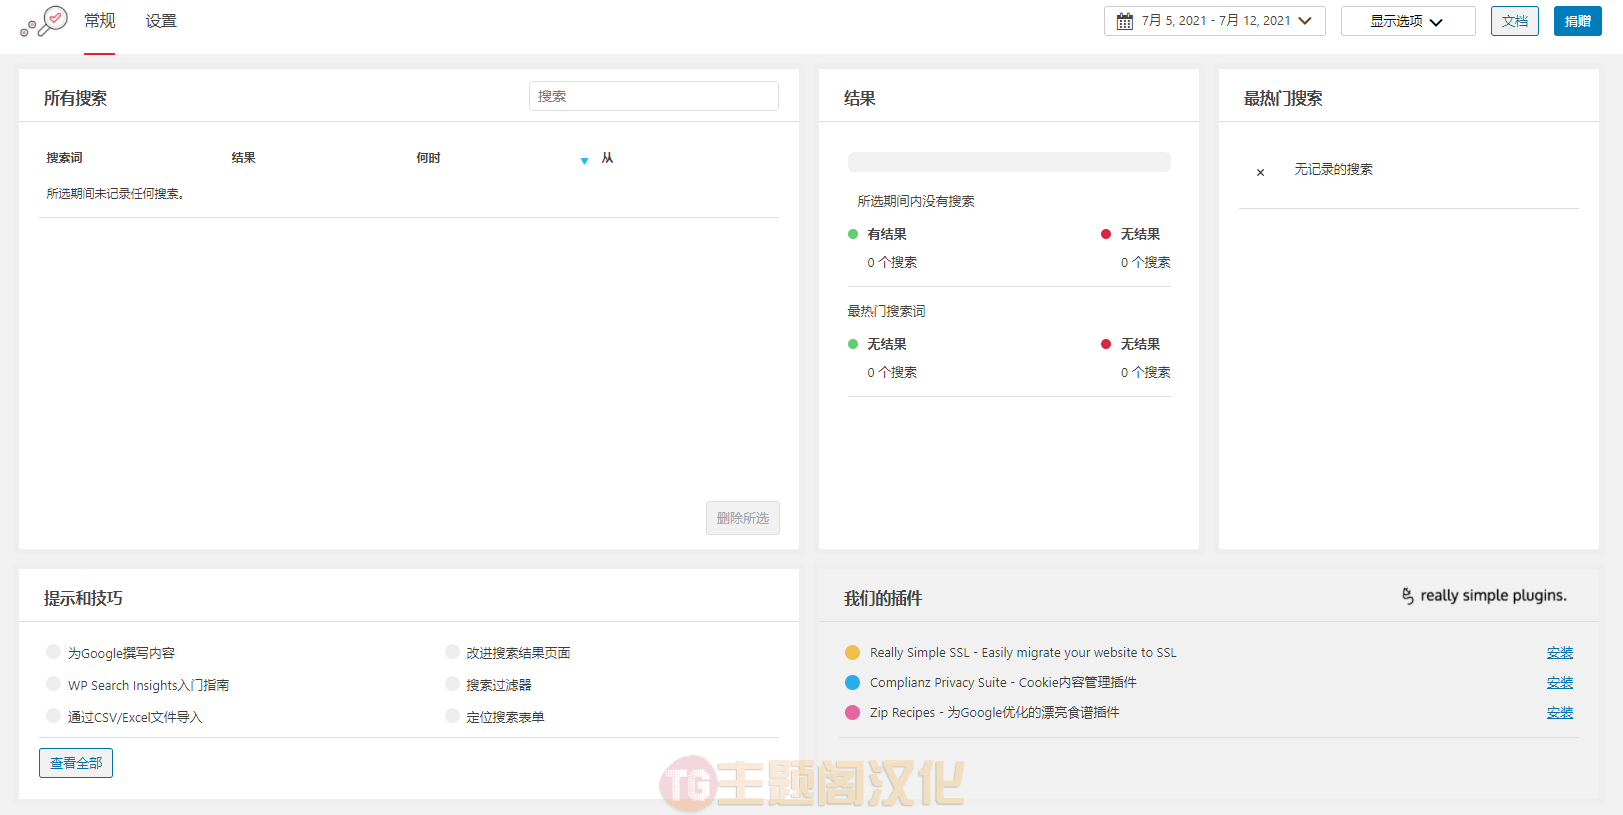This screenshot has width=1623, height=815.
Task: Click the pink dot beside Zip Recipes
Action: pyautogui.click(x=853, y=713)
